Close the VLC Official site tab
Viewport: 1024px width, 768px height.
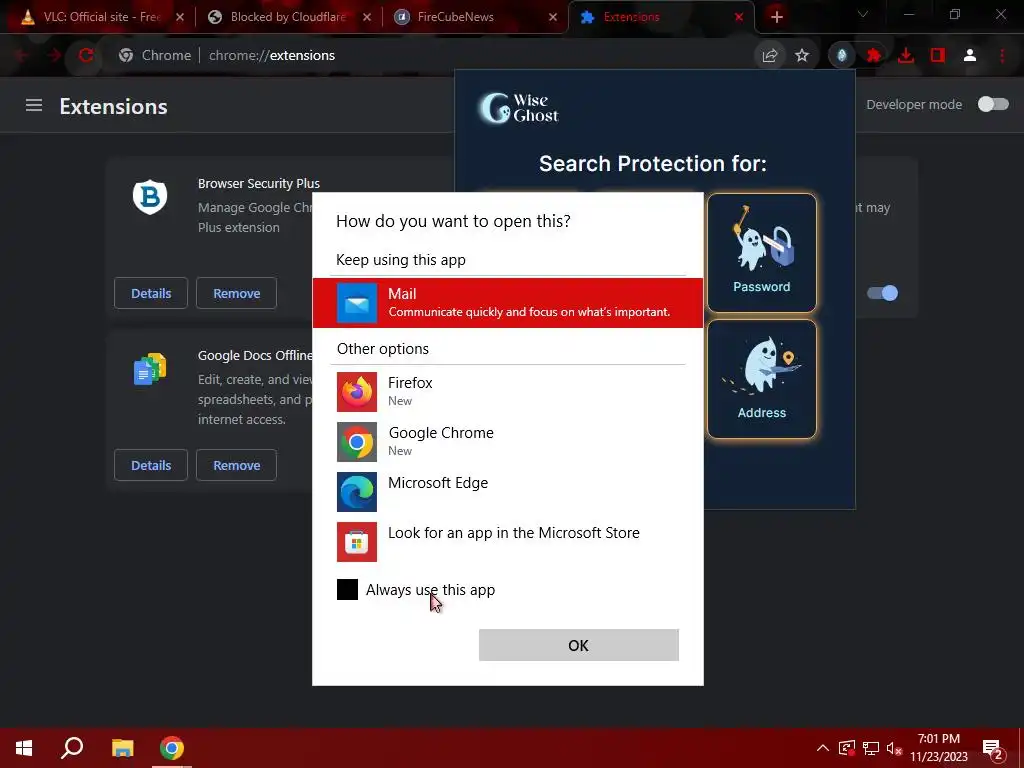coord(180,18)
